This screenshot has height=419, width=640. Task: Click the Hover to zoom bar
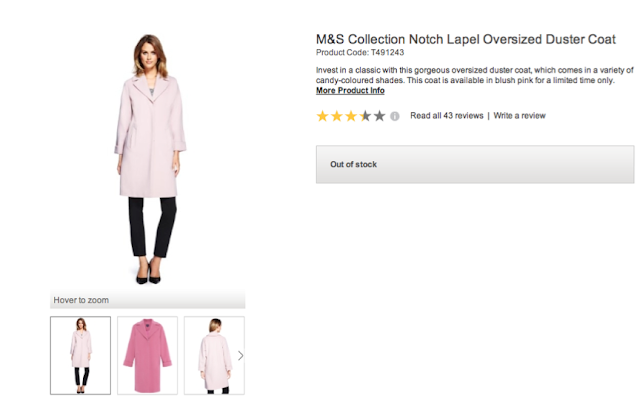pyautogui.click(x=147, y=300)
